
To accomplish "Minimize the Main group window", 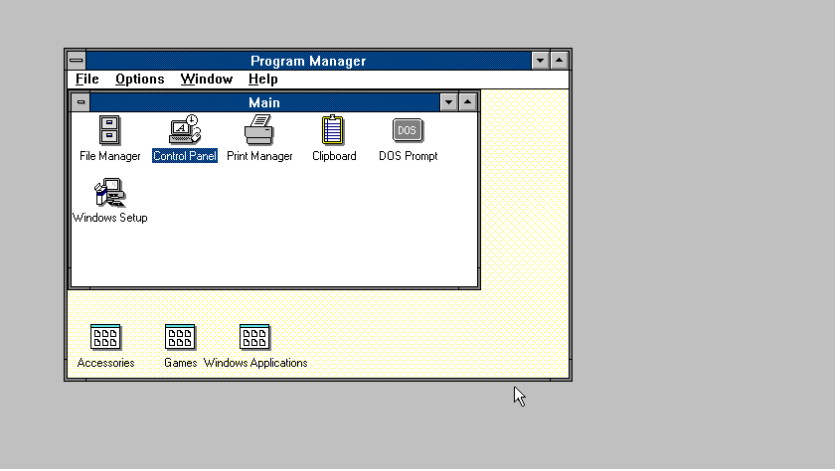I will 448,102.
